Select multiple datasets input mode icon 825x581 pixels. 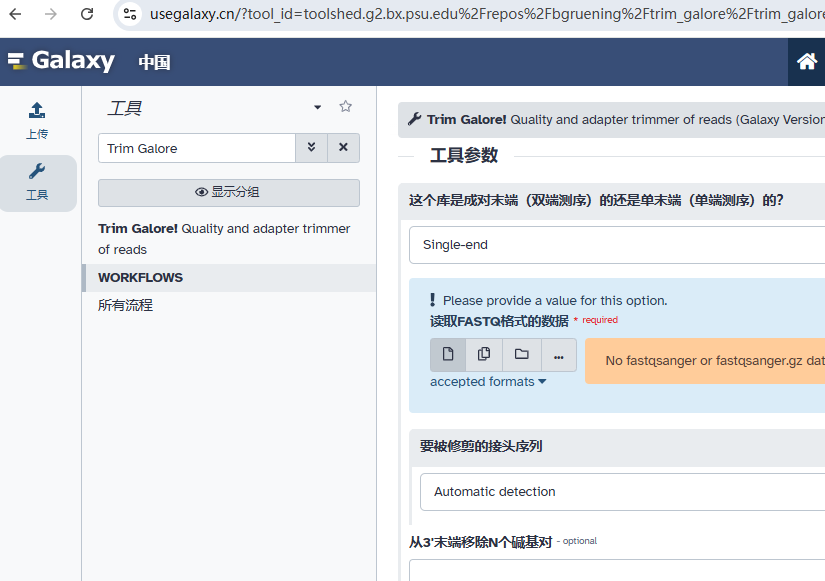pos(484,355)
